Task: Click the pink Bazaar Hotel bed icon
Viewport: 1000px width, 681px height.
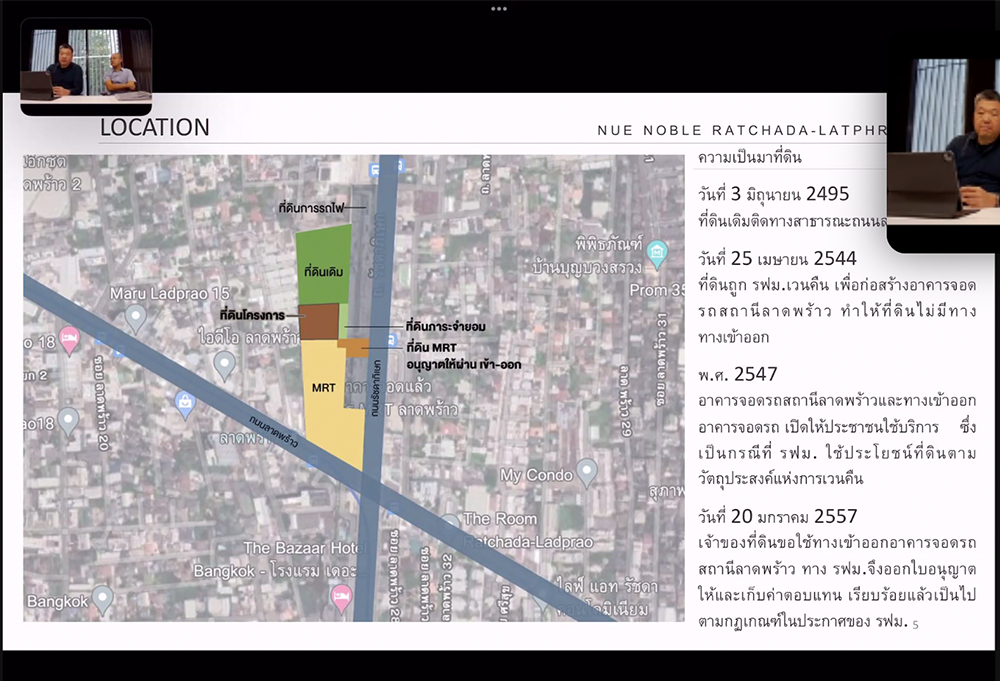Action: point(341,598)
